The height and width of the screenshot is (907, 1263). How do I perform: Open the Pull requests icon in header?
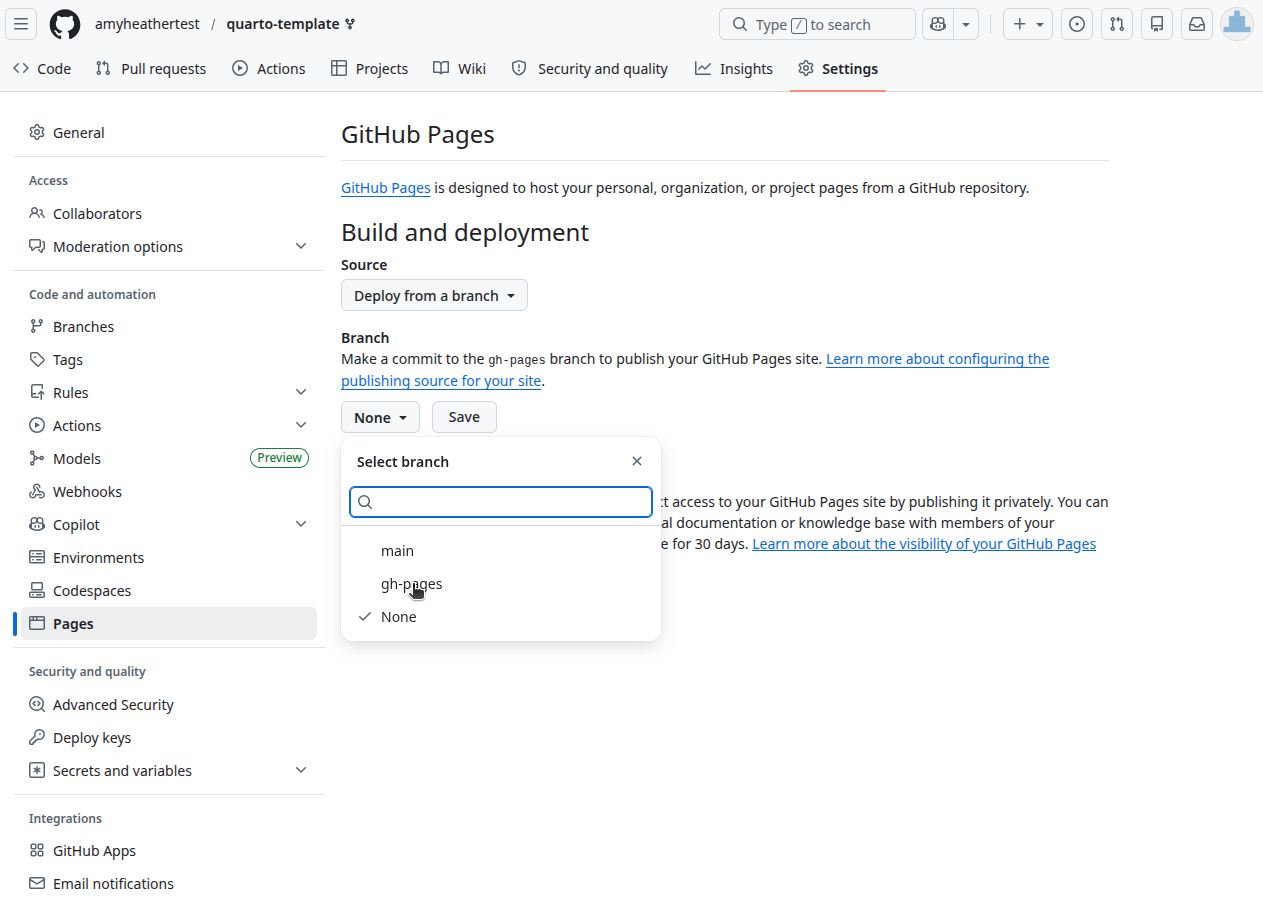click(1117, 24)
